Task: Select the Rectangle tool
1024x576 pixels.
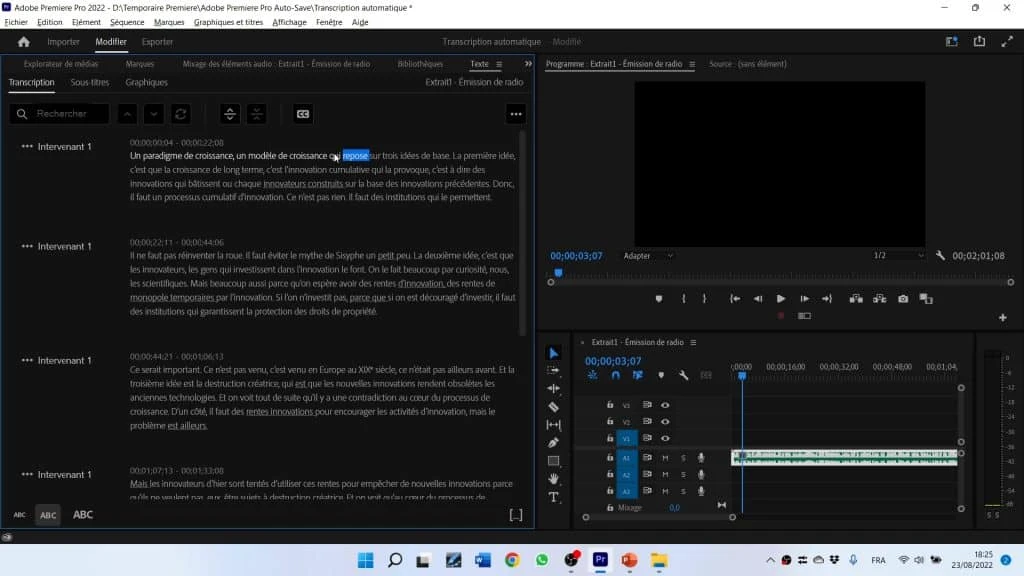Action: pos(553,460)
